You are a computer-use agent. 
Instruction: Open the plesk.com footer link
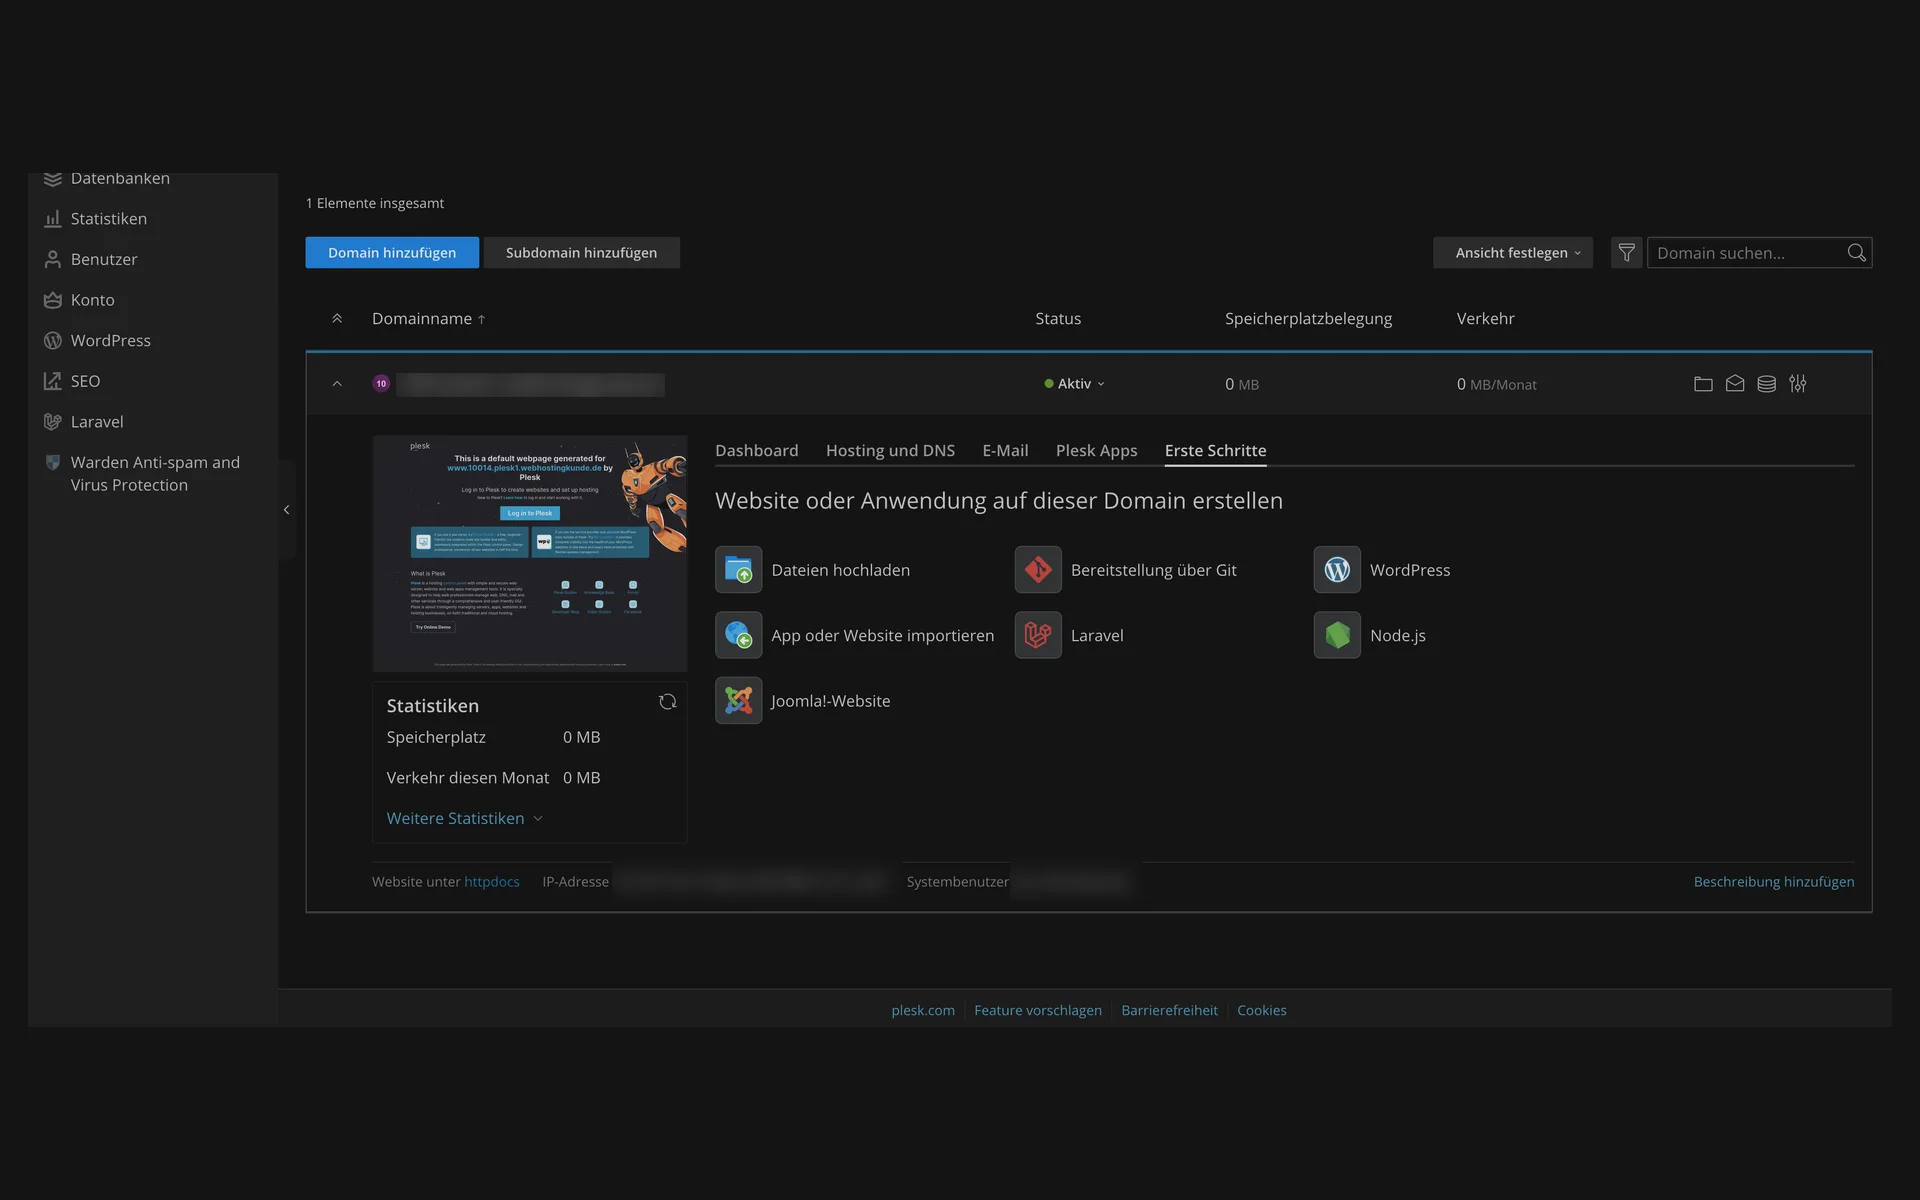[923, 1011]
